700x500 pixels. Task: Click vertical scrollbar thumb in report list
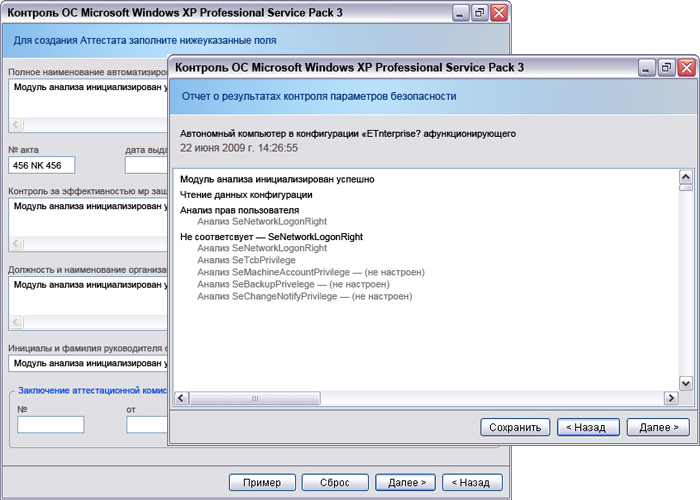tap(686, 188)
